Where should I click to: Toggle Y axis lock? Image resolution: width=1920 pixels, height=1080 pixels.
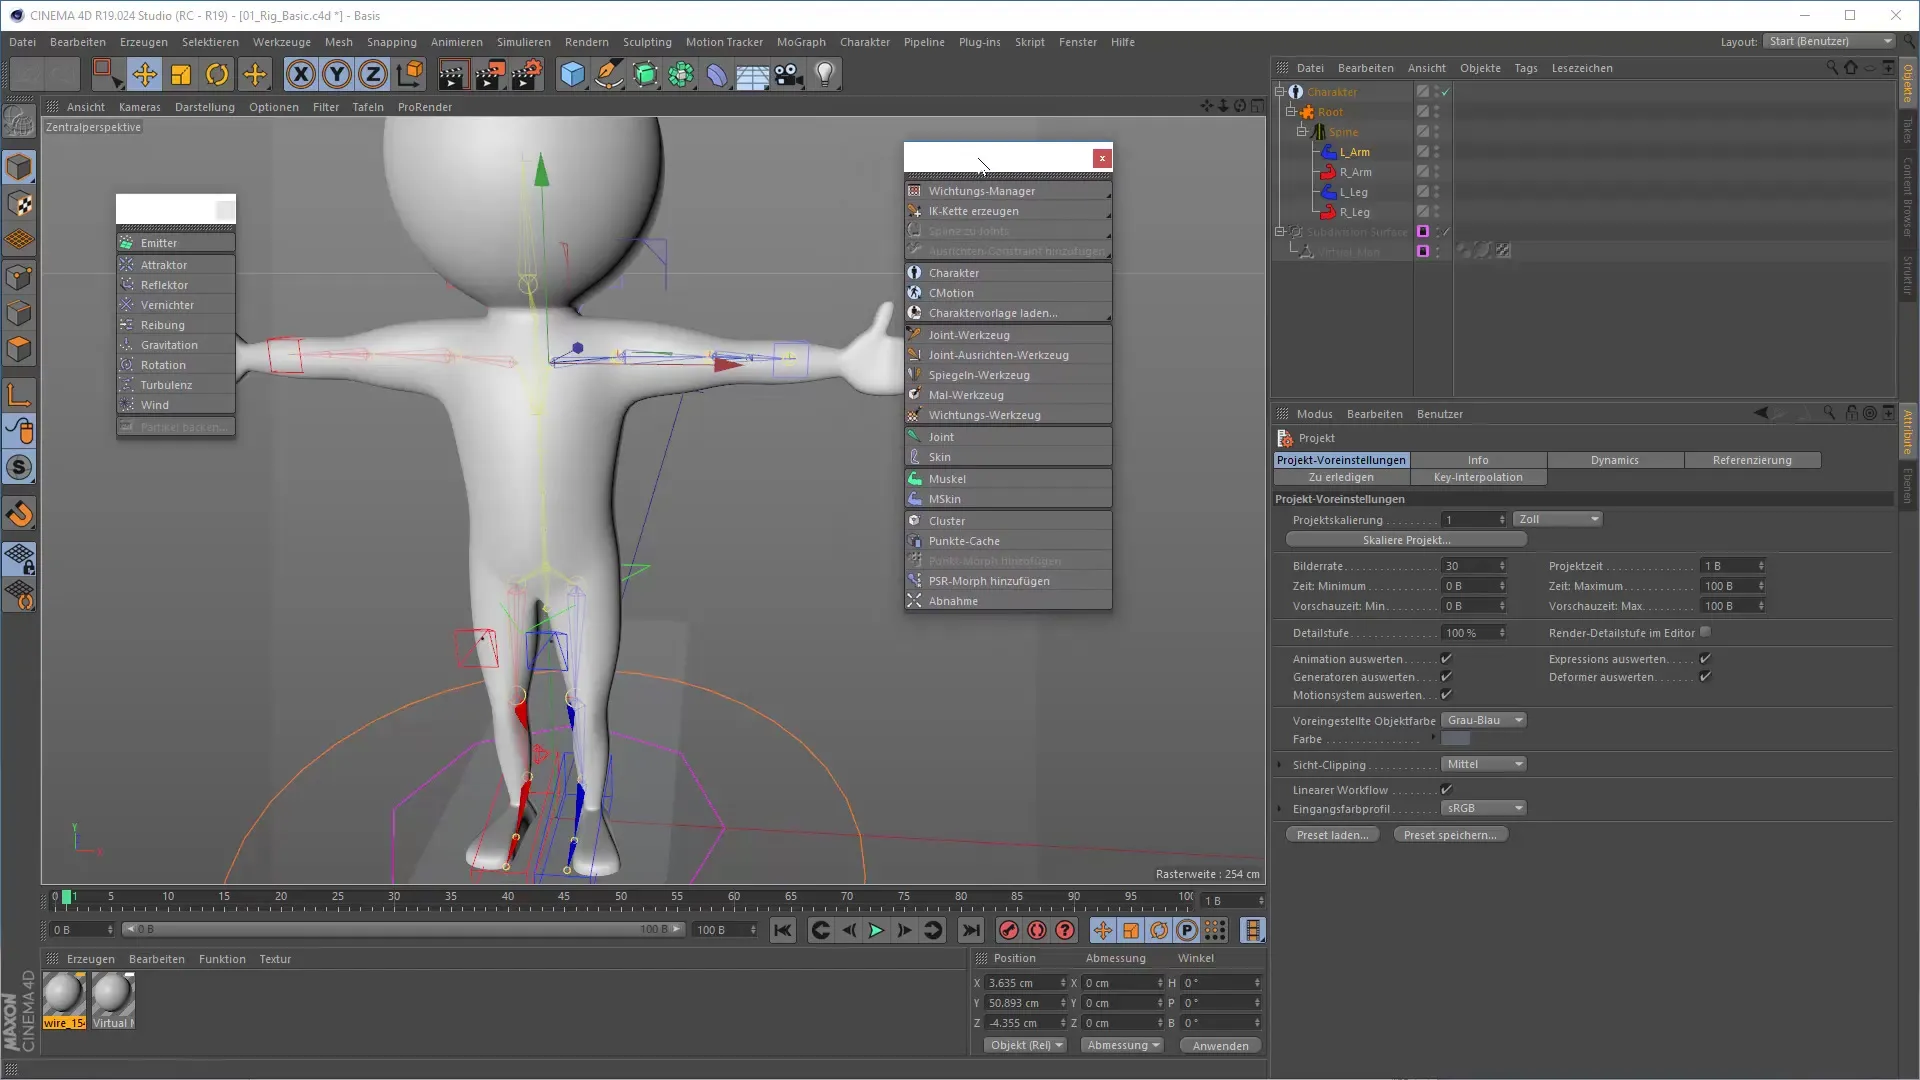[x=337, y=74]
